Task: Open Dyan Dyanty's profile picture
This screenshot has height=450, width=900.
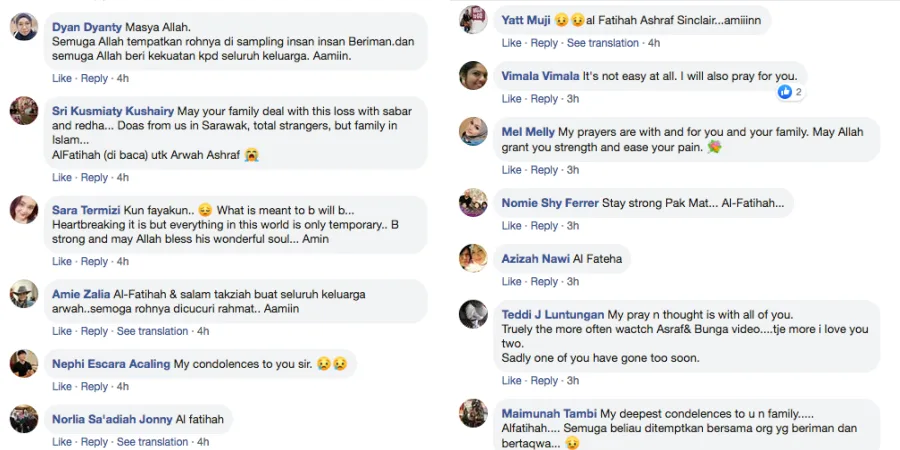Action: [24, 27]
